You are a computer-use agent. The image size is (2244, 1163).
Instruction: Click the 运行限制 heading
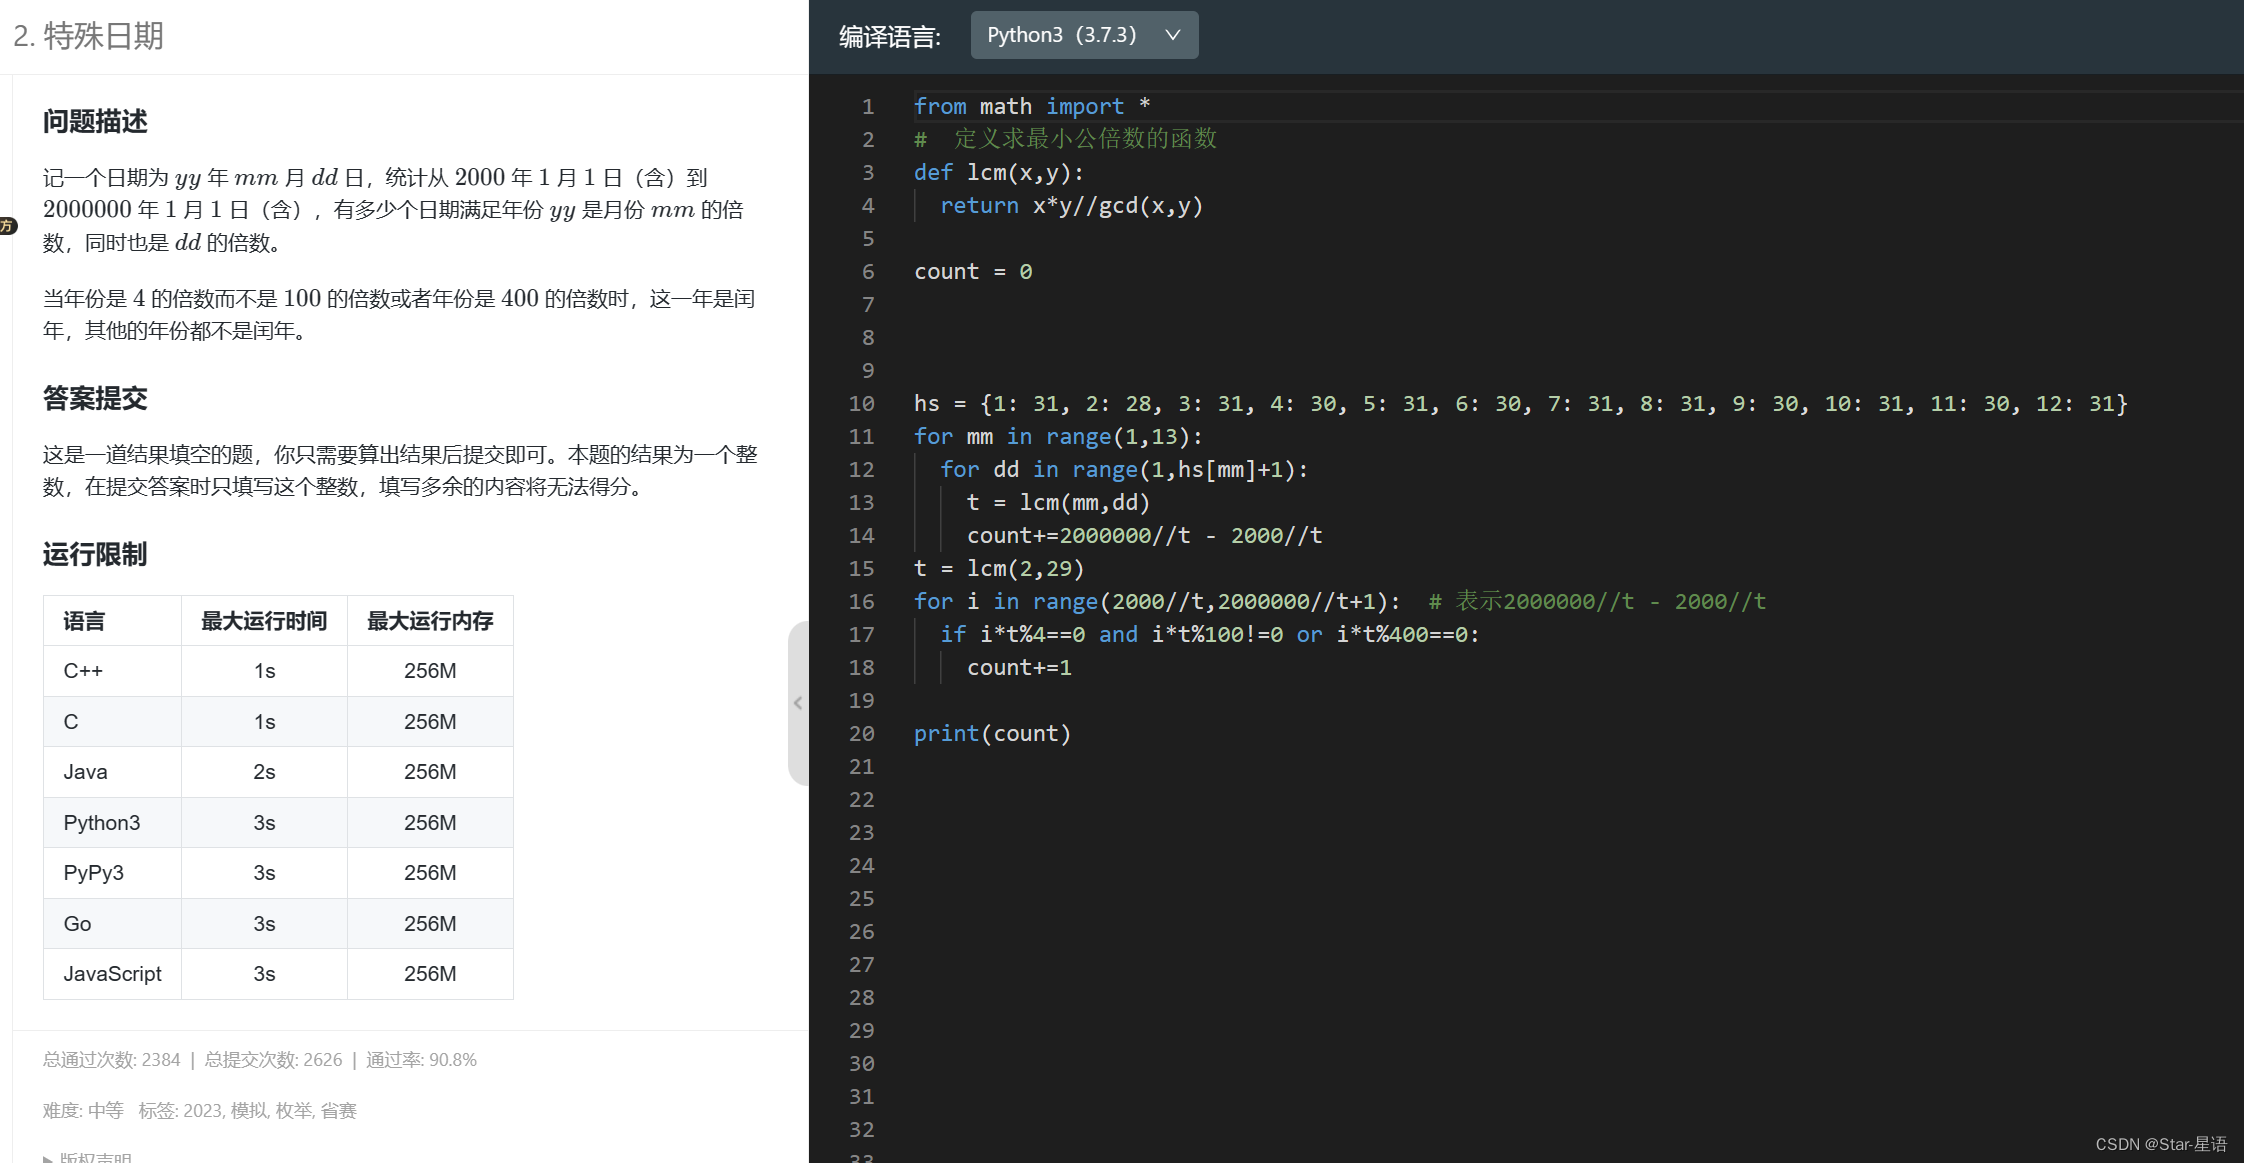pos(95,555)
